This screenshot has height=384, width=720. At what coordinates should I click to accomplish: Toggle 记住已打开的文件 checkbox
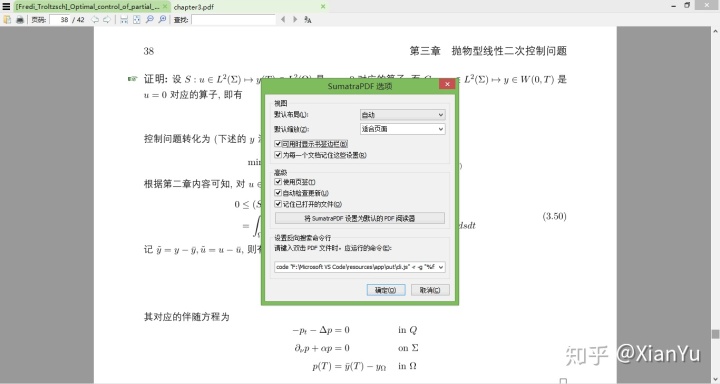[278, 204]
